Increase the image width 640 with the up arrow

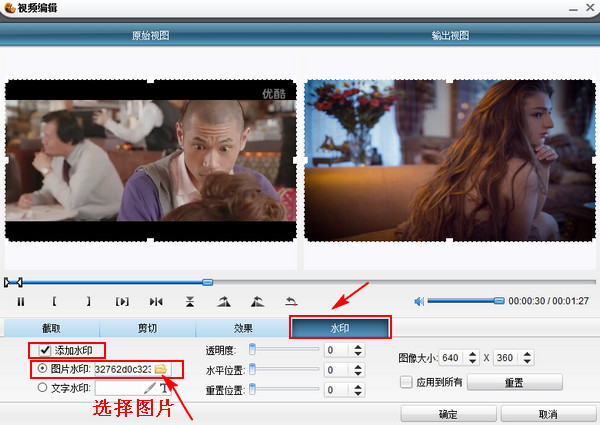pos(473,354)
